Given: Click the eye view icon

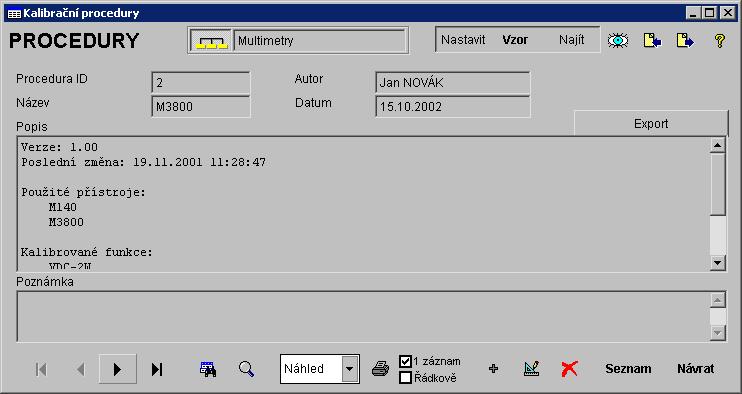Looking at the screenshot, I should (x=618, y=41).
